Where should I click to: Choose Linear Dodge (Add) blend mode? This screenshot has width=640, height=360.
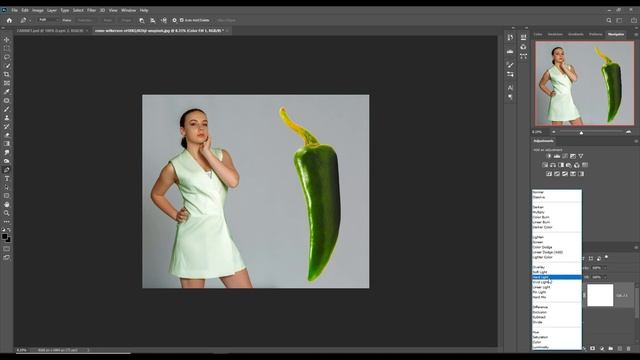[x=557, y=252]
